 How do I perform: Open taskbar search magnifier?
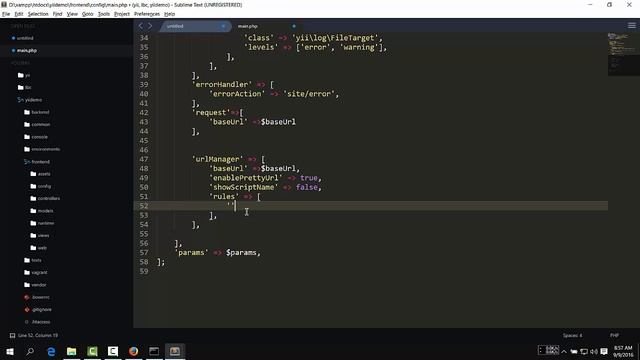pos(30,351)
